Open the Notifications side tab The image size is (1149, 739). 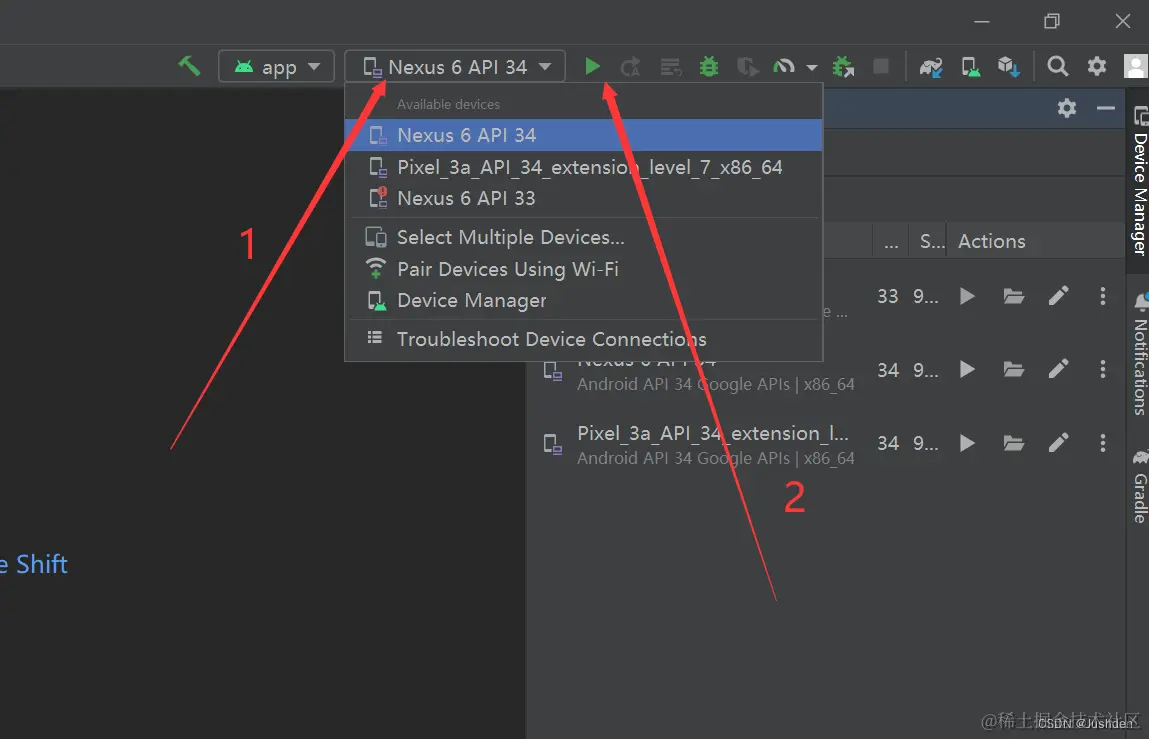click(x=1139, y=355)
